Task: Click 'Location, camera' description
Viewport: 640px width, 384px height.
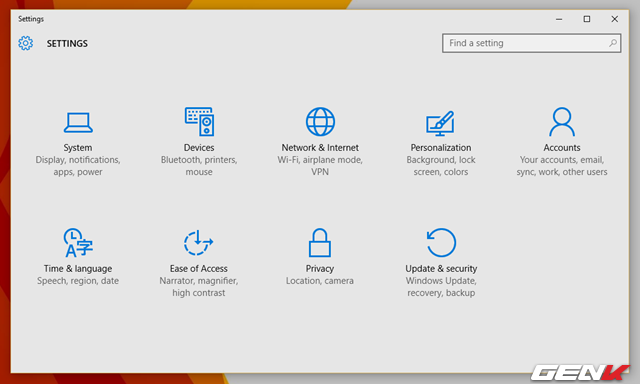Action: tap(320, 281)
